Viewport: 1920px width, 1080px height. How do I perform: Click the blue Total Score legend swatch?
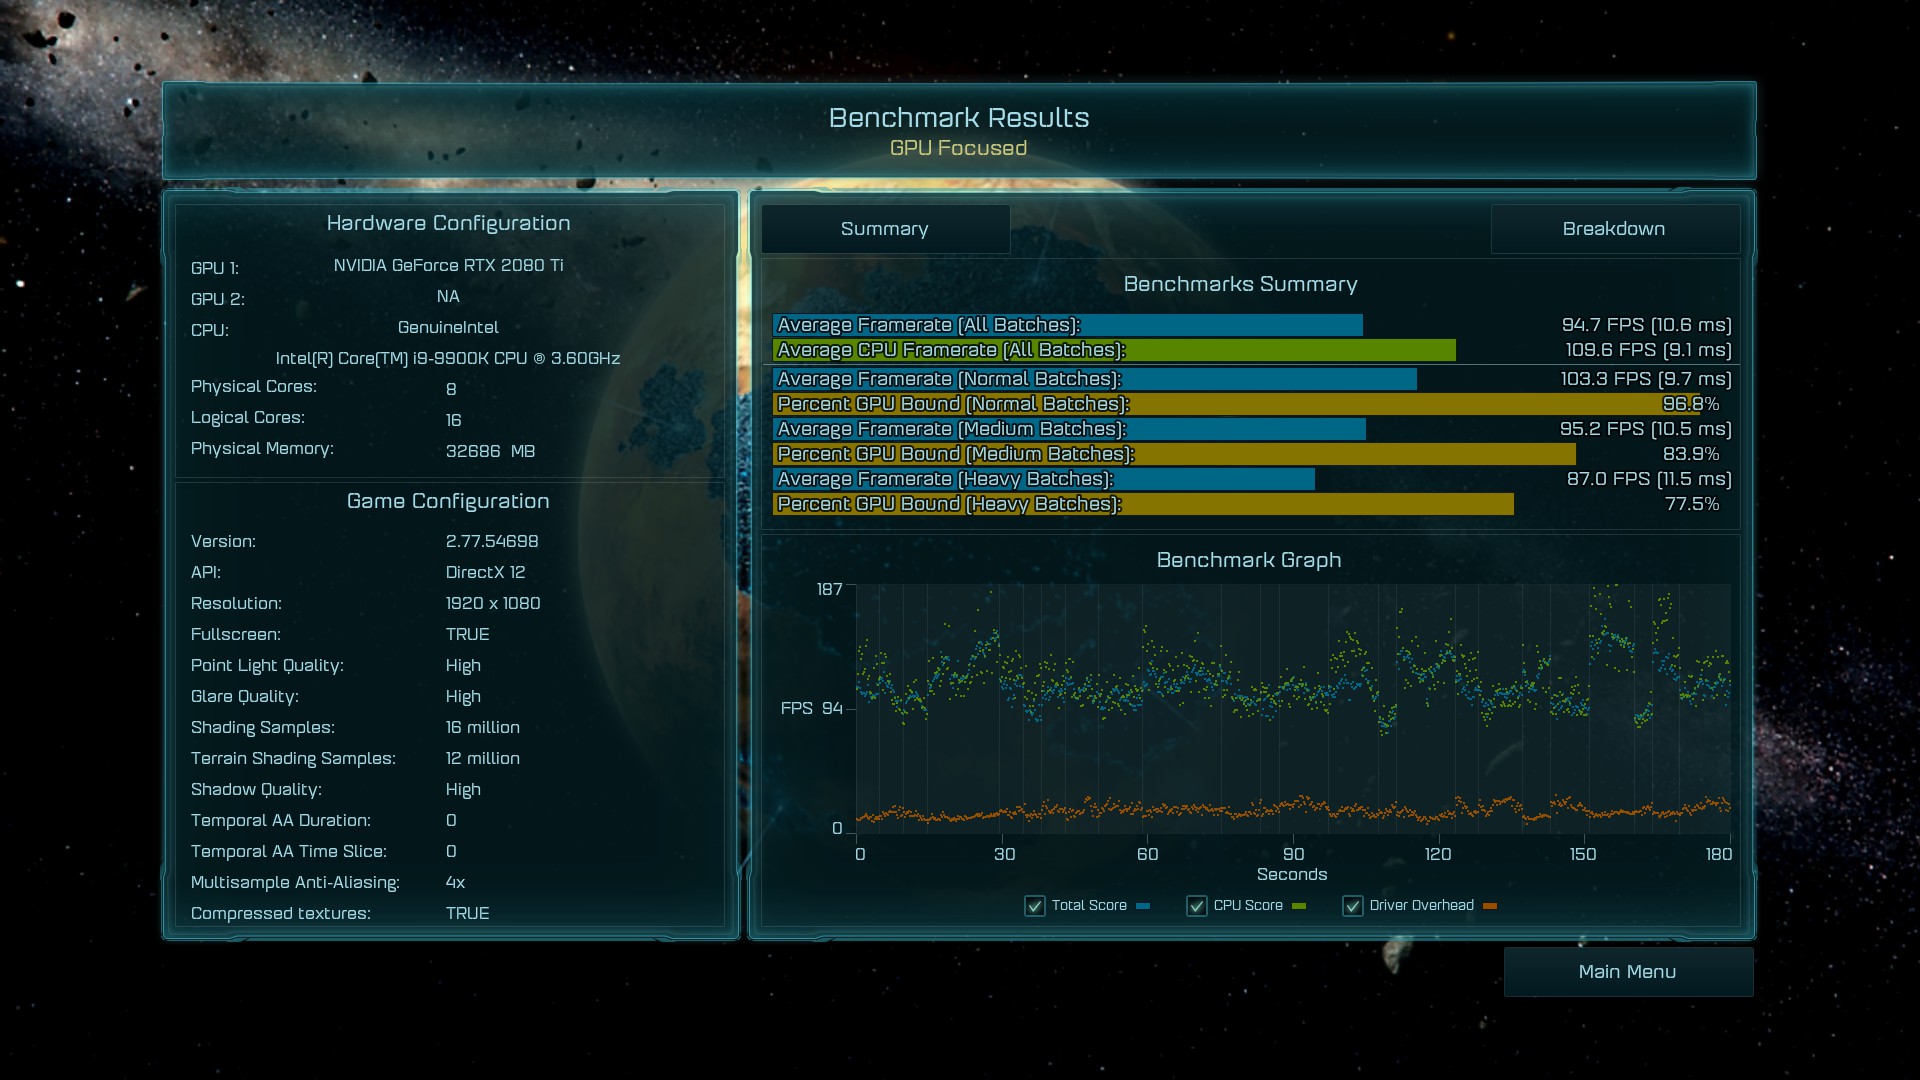[x=1143, y=906]
